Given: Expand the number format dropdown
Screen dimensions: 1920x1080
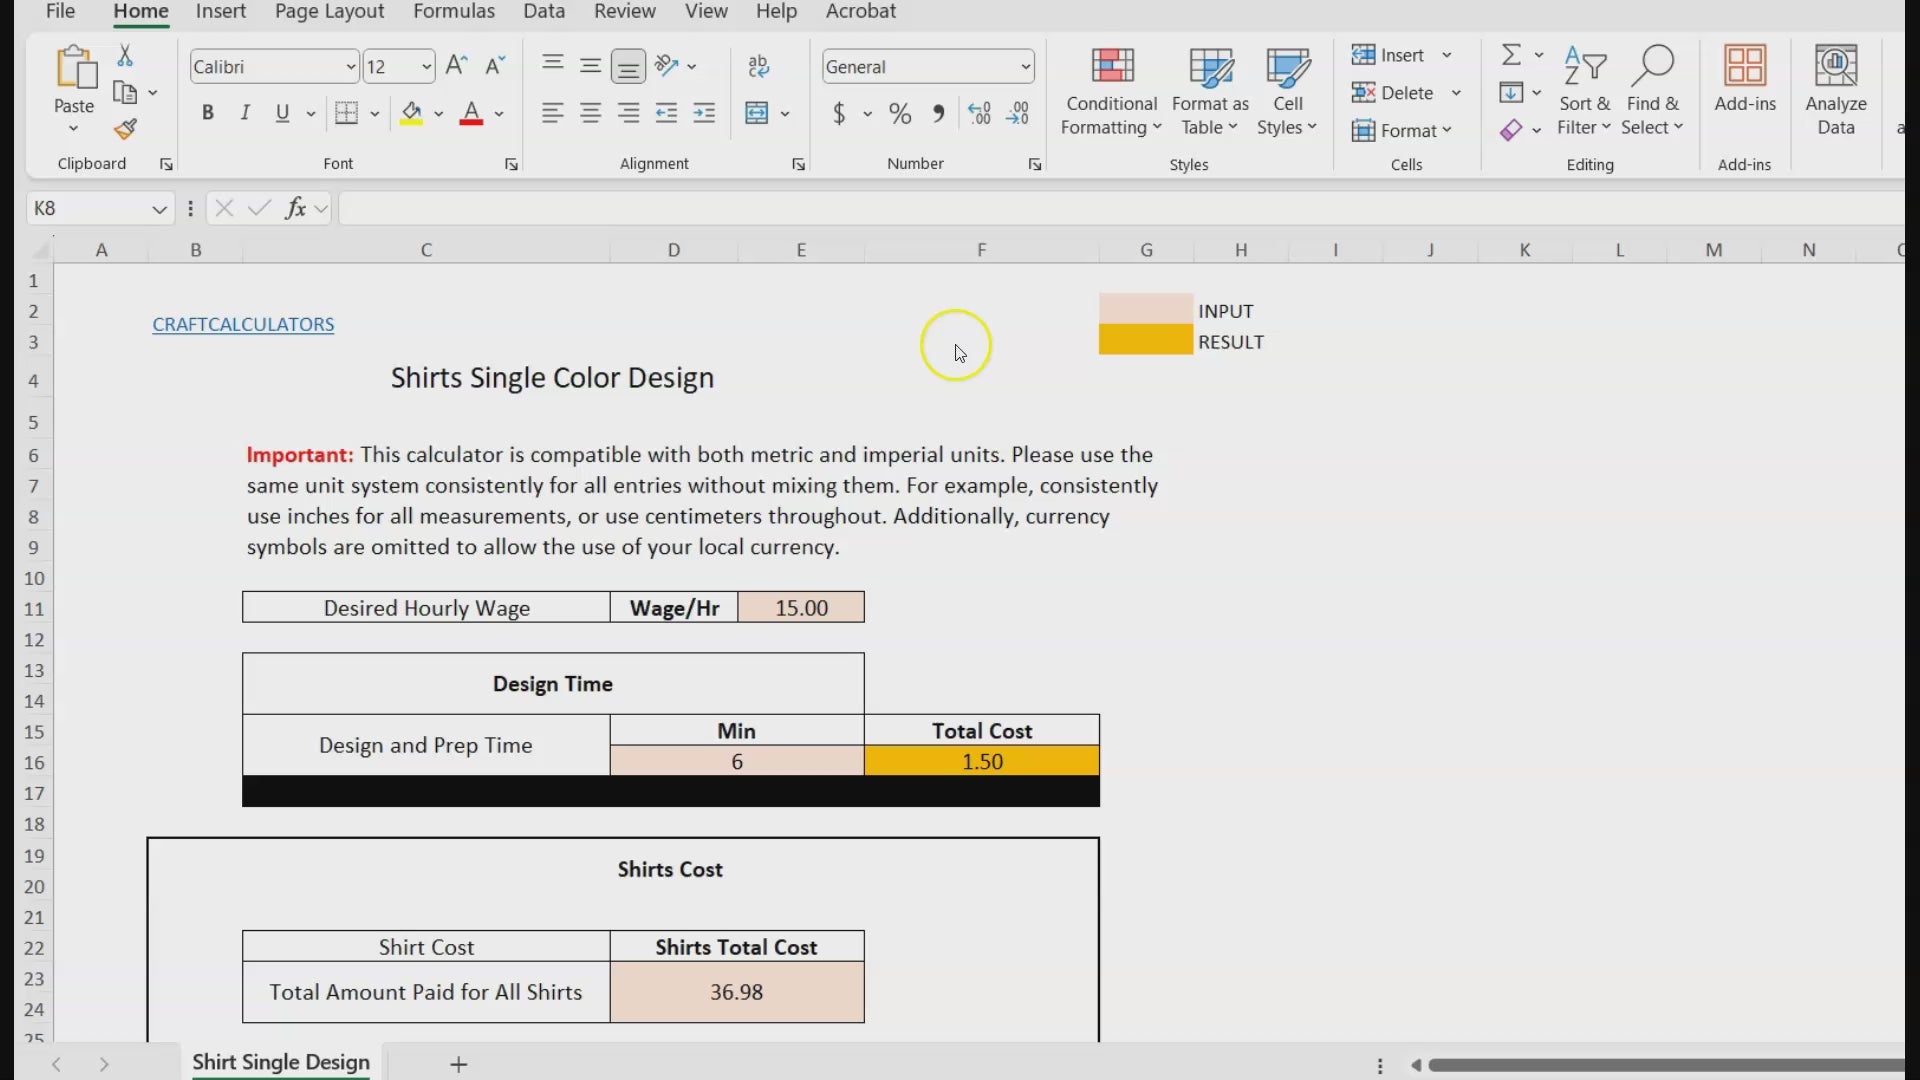Looking at the screenshot, I should pos(1025,67).
